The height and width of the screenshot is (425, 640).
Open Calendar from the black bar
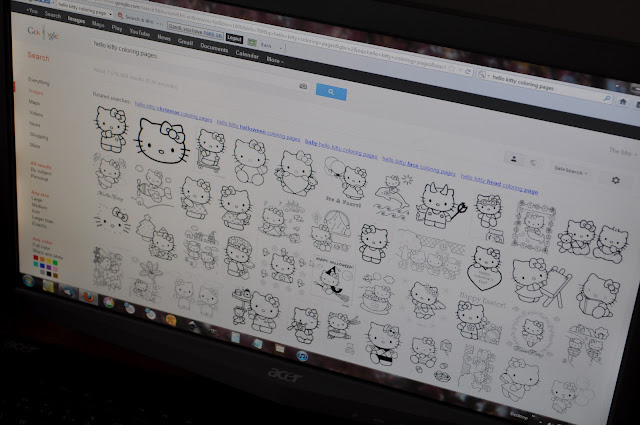pos(247,54)
